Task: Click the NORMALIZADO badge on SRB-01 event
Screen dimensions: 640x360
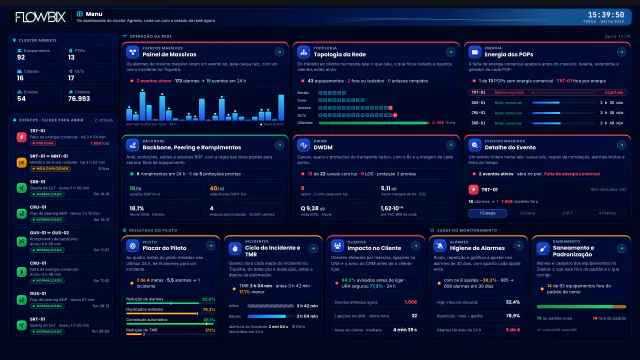Action: [x=47, y=194]
